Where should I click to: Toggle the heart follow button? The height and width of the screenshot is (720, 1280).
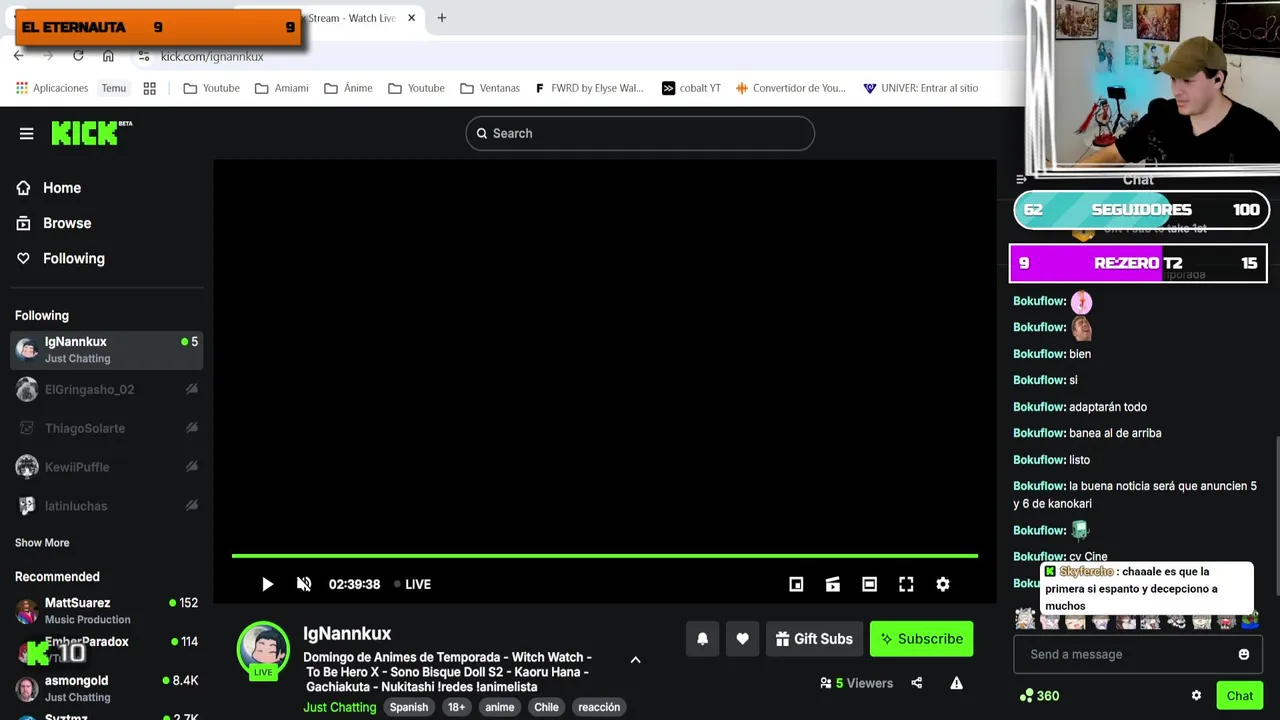742,639
